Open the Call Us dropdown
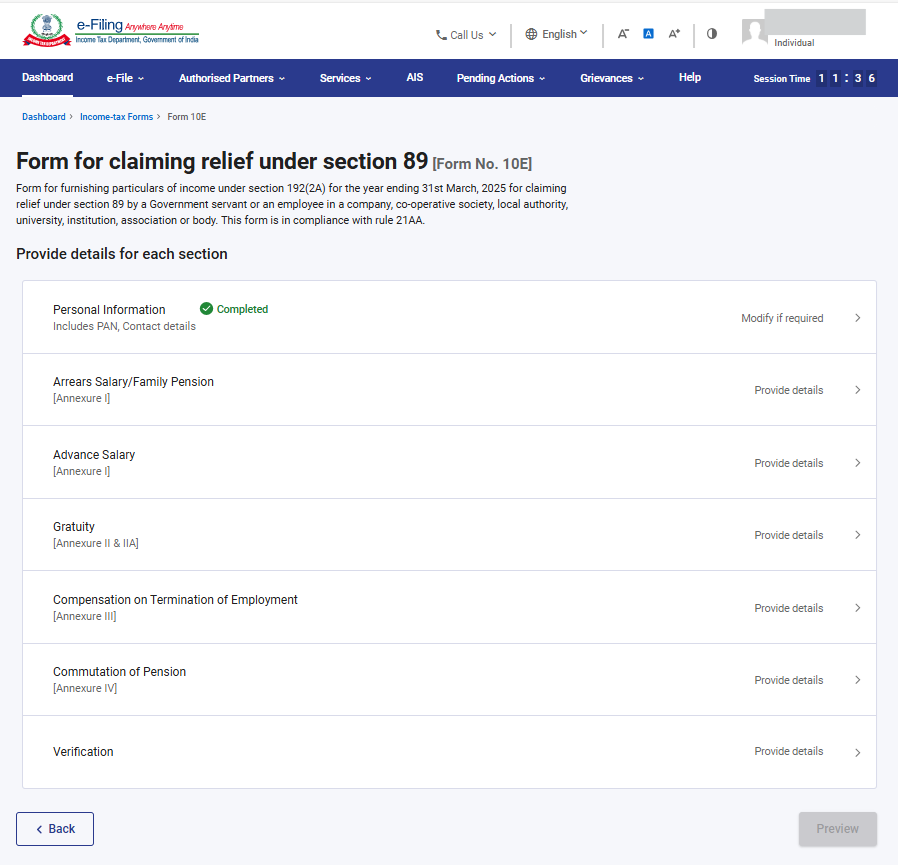Viewport: 898px width, 865px height. point(466,35)
